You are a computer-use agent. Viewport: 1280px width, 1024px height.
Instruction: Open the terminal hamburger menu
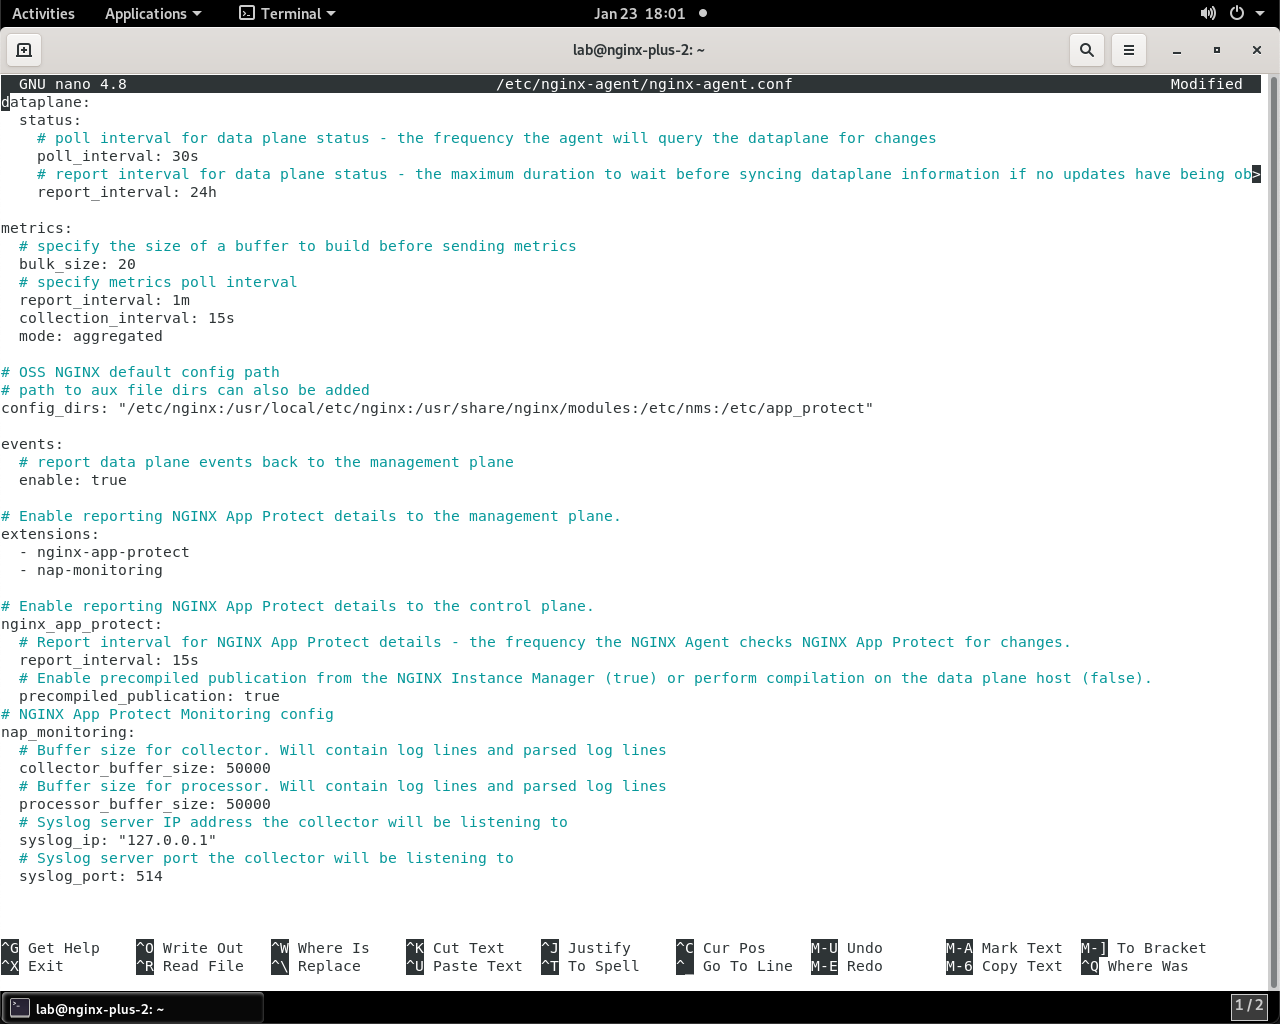[1129, 50]
